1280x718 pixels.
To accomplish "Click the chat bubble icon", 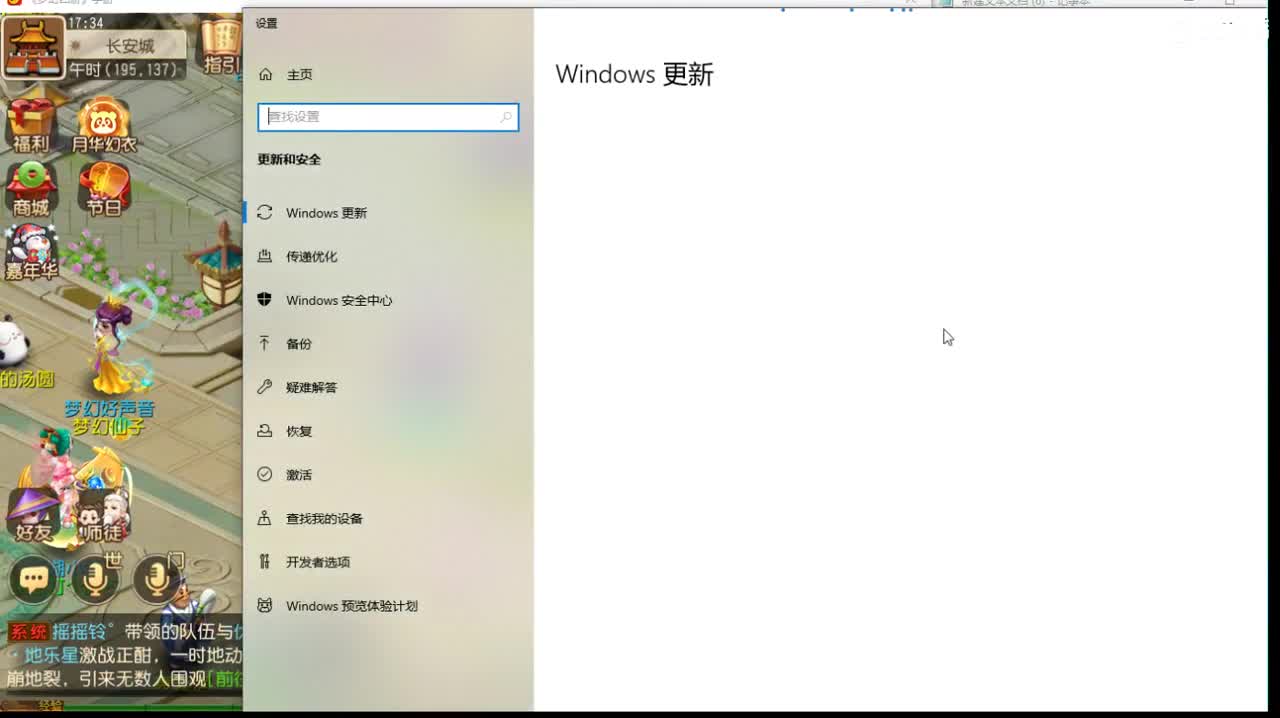I will 33,580.
